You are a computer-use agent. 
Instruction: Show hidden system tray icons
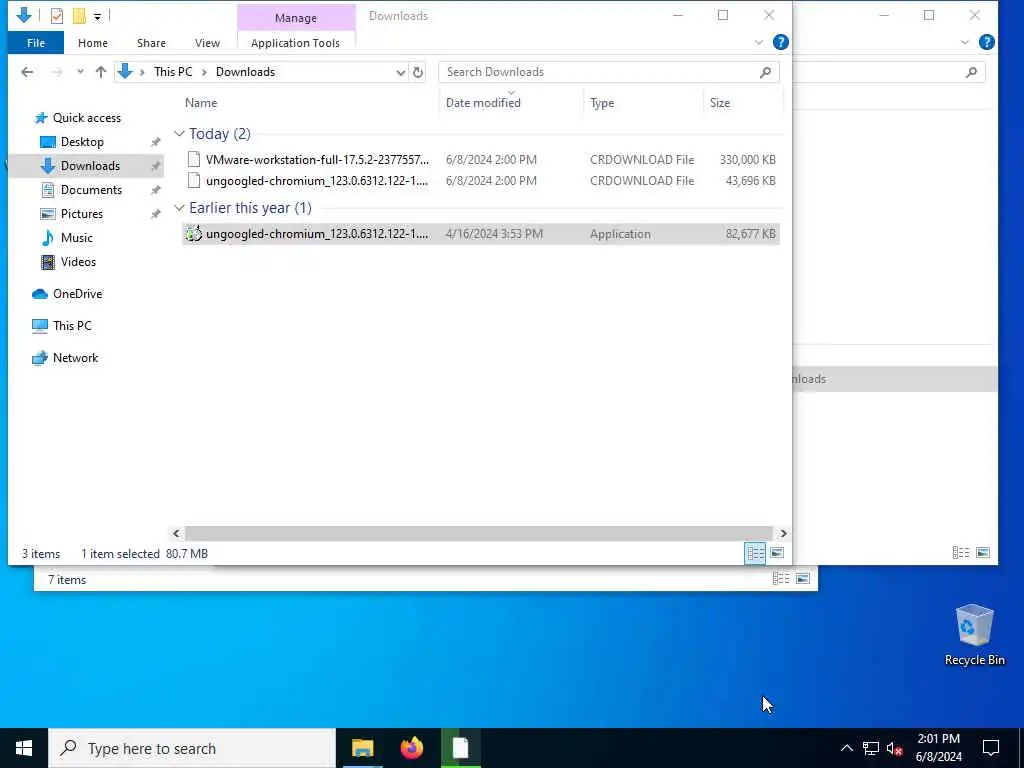[x=846, y=748]
